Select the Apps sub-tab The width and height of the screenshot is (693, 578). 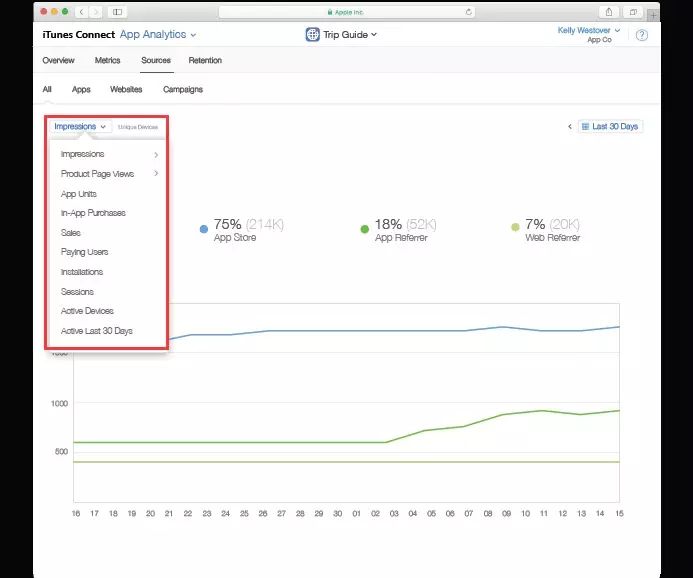point(81,89)
